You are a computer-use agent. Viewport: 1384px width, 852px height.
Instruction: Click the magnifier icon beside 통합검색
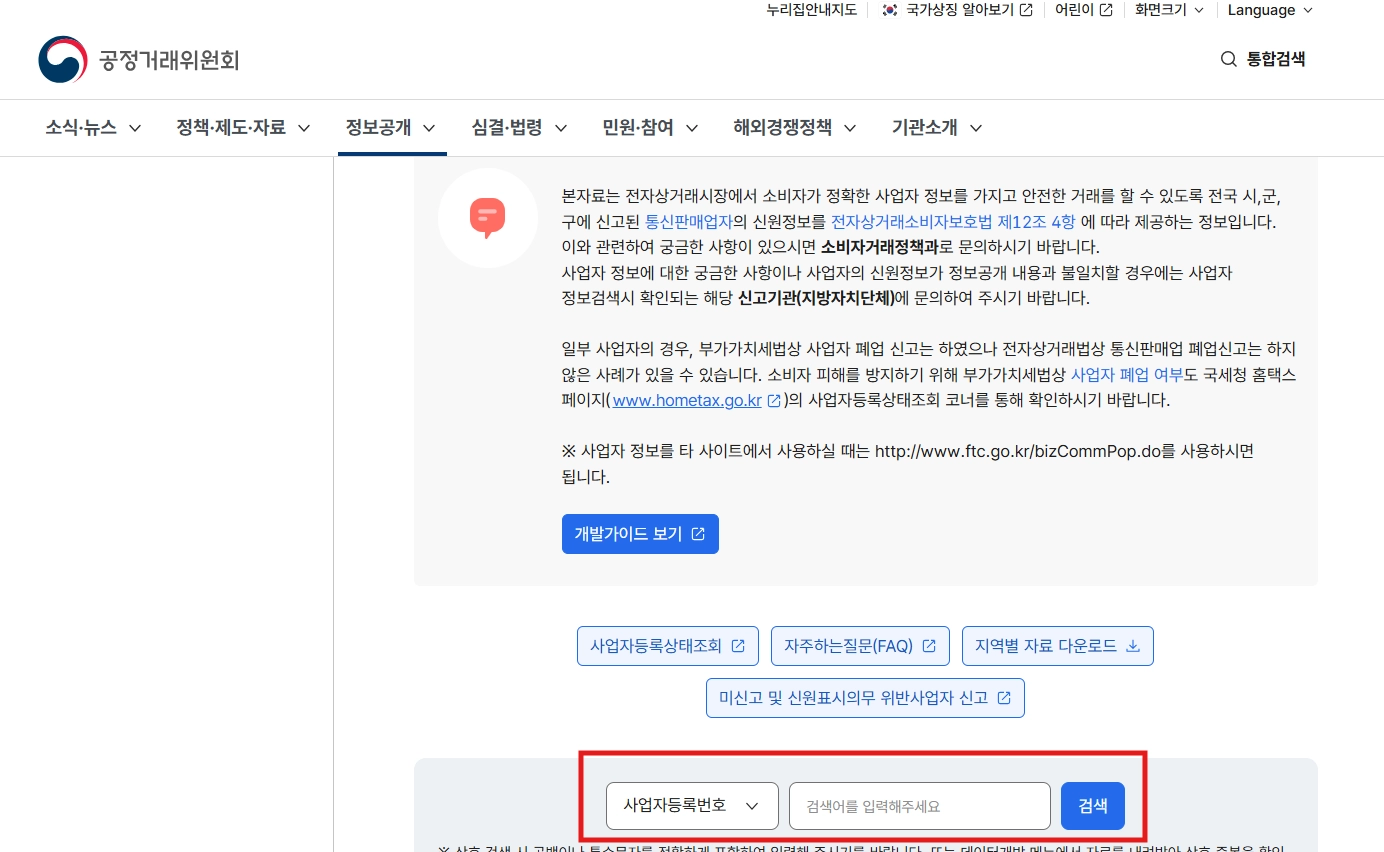coord(1229,59)
